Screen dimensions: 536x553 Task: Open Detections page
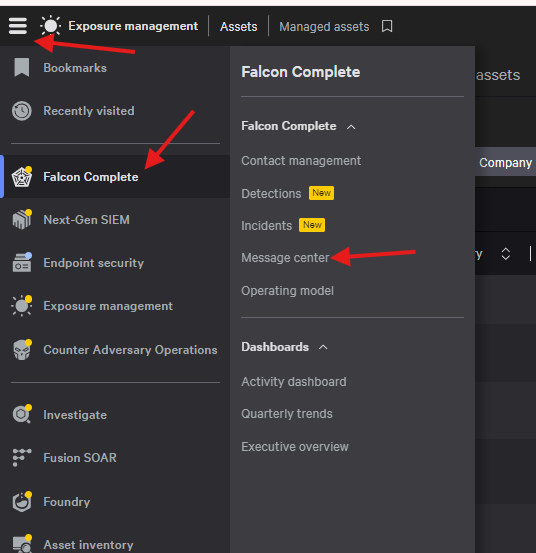pyautogui.click(x=271, y=194)
